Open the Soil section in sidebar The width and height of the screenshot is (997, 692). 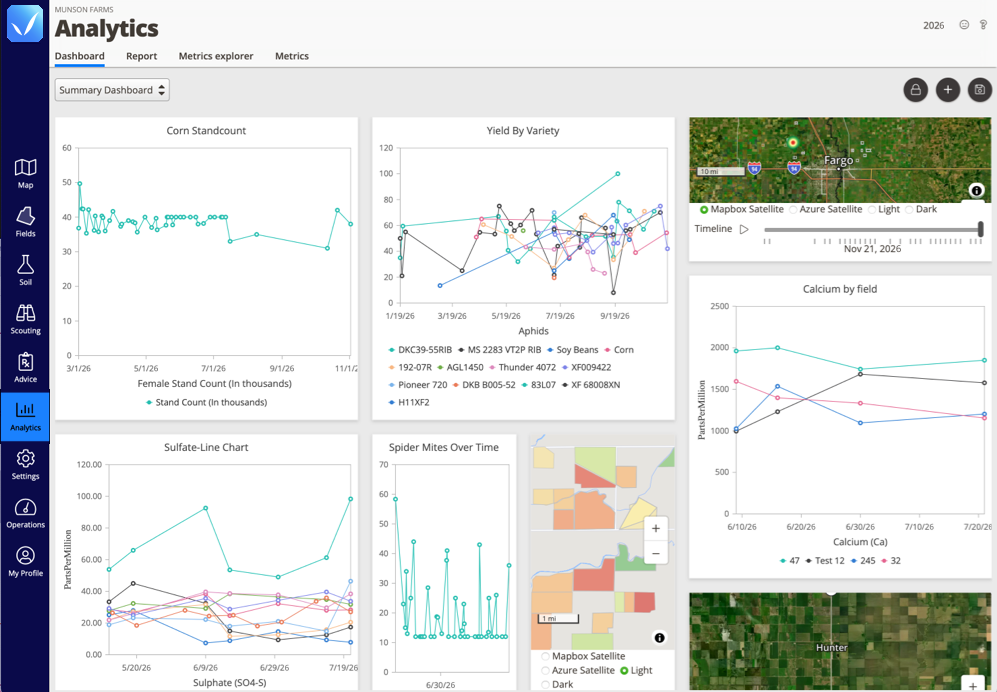pyautogui.click(x=25, y=270)
